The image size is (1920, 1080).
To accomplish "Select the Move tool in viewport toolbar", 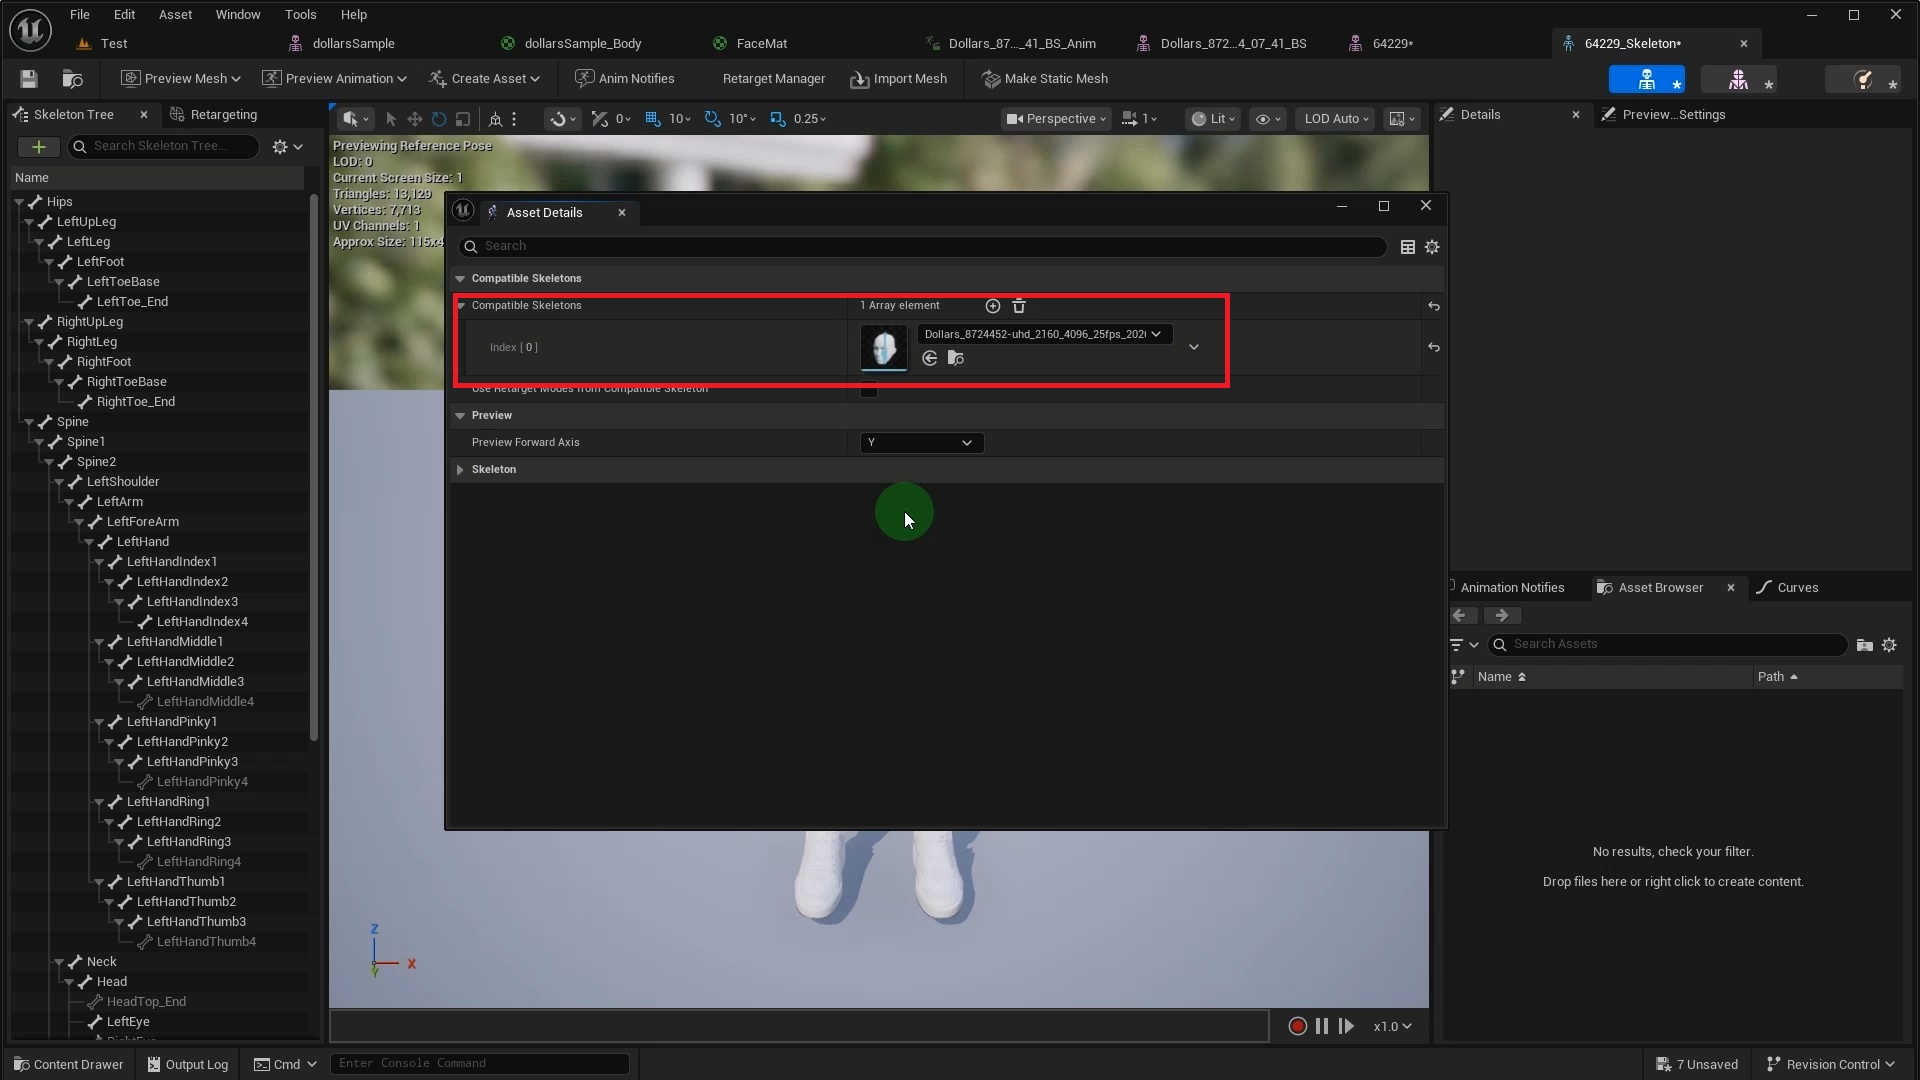I will click(x=414, y=119).
